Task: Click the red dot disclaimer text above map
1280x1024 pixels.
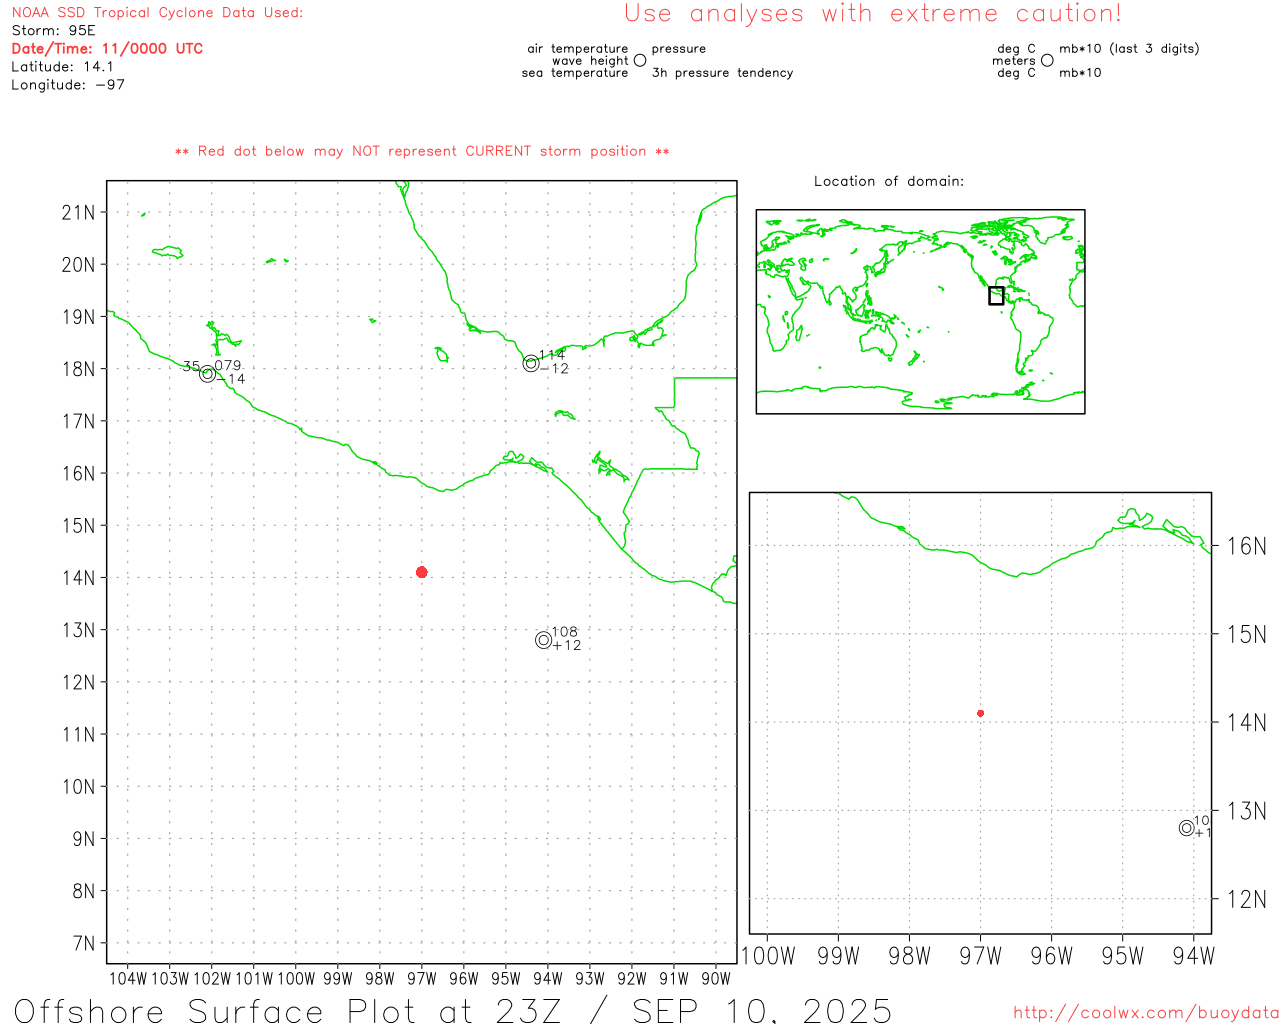Action: tap(422, 152)
